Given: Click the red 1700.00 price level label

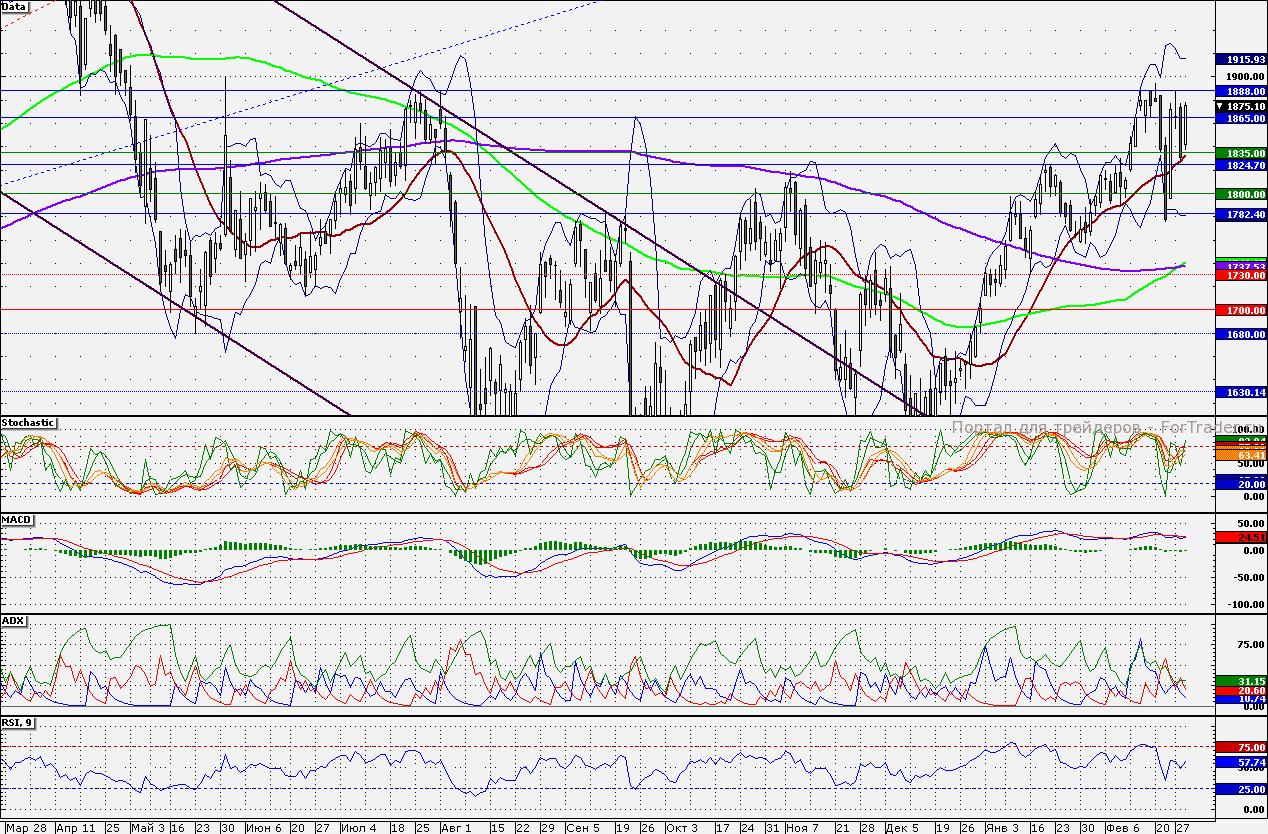Looking at the screenshot, I should (x=1241, y=310).
